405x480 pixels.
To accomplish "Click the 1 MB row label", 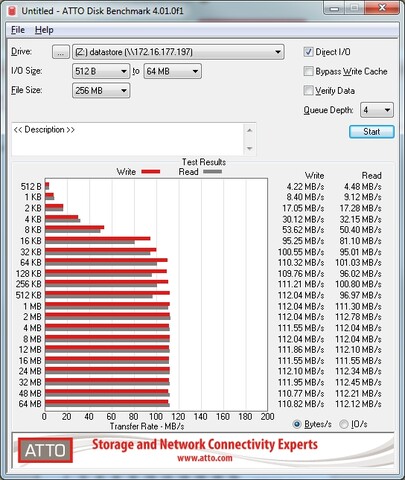I will [x=32, y=306].
